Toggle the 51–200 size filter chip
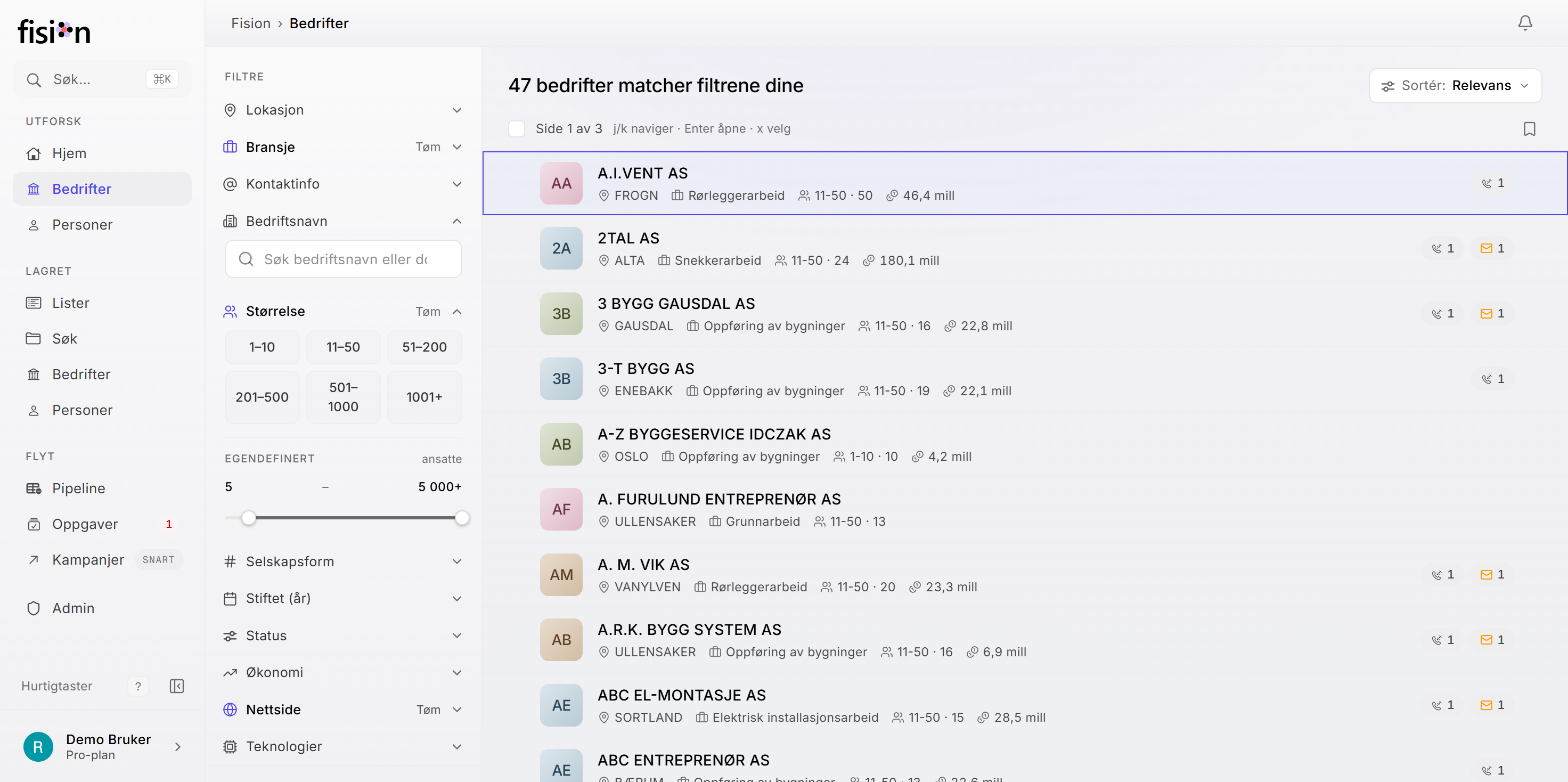 [x=424, y=347]
